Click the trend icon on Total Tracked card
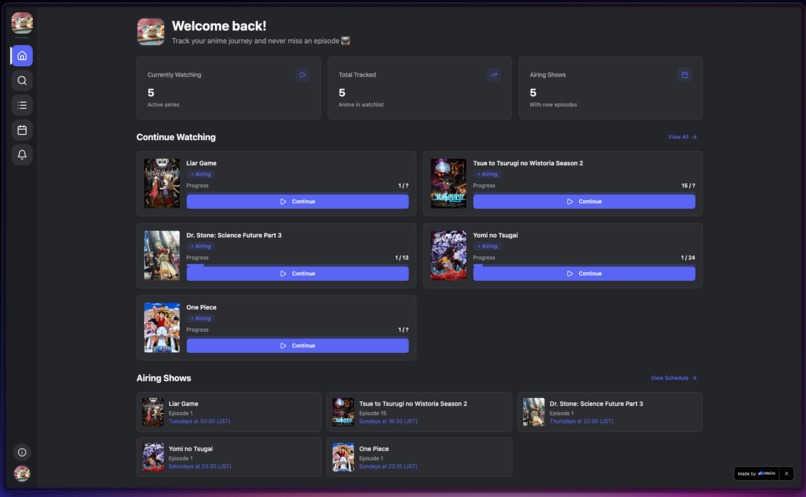 click(x=493, y=75)
